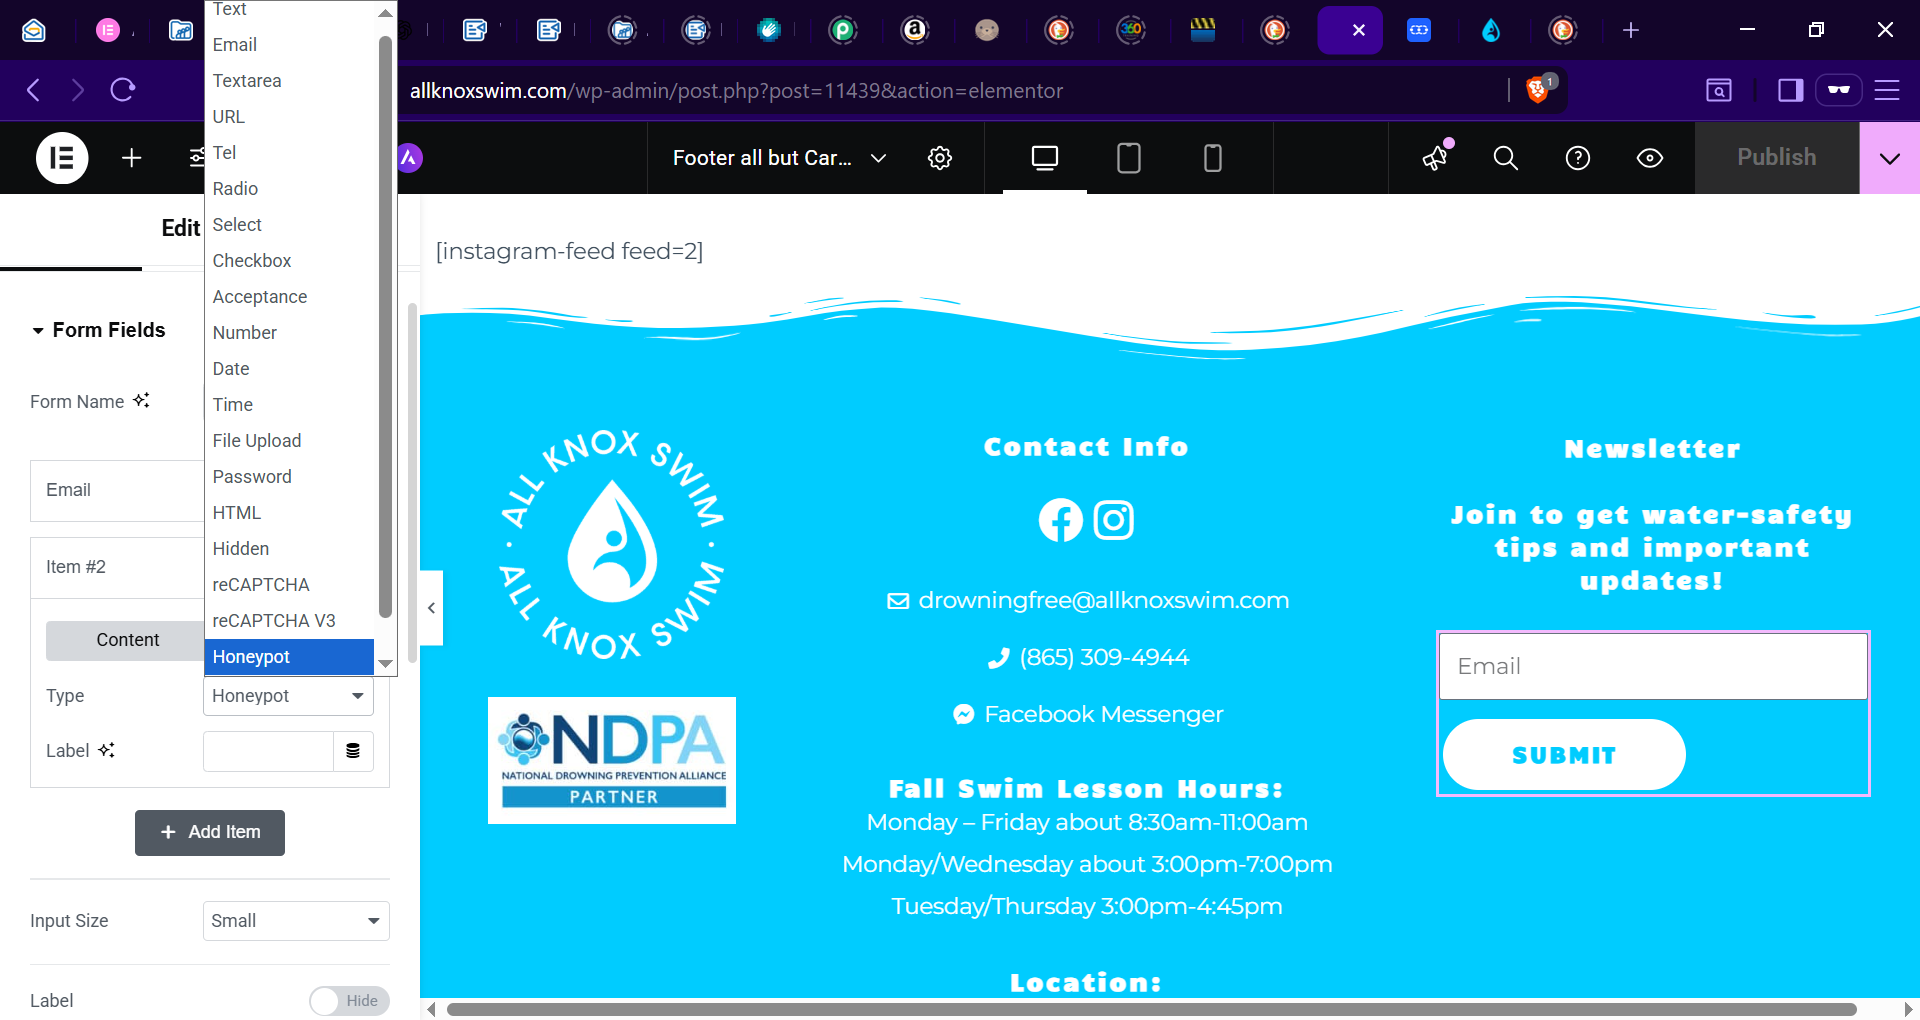Click the Publish button

1777,158
